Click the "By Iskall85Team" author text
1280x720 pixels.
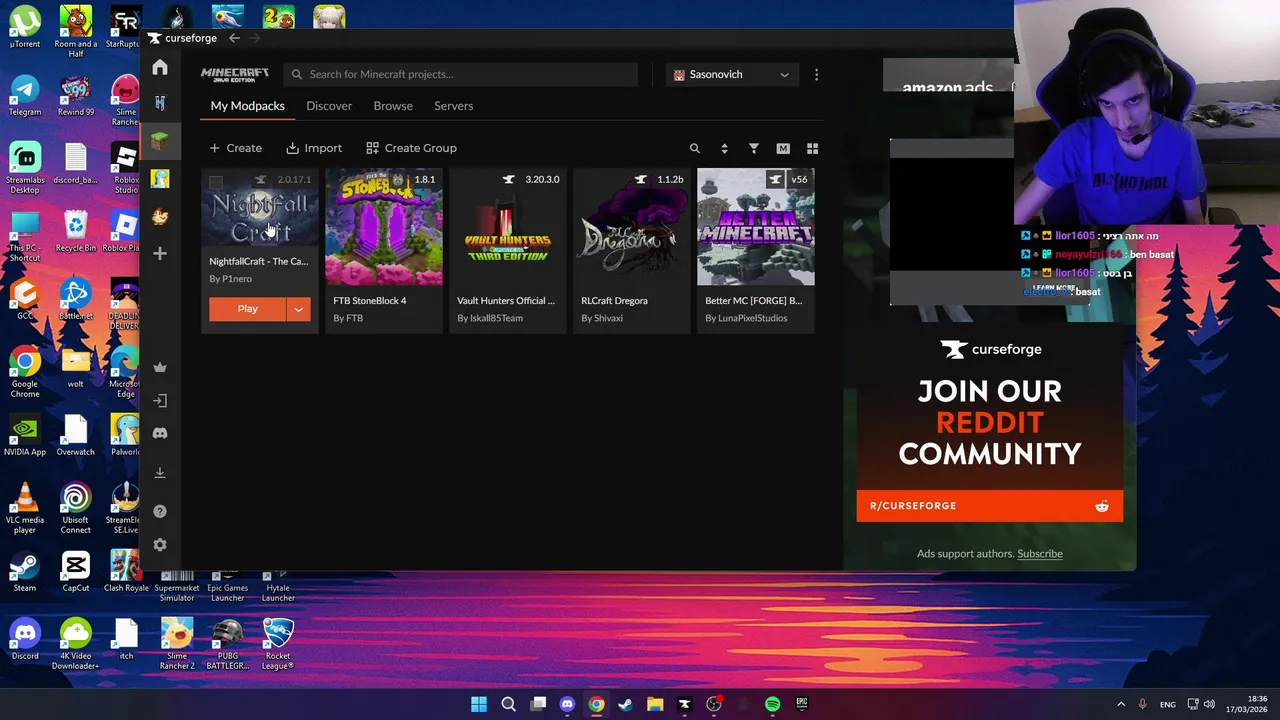pos(490,318)
